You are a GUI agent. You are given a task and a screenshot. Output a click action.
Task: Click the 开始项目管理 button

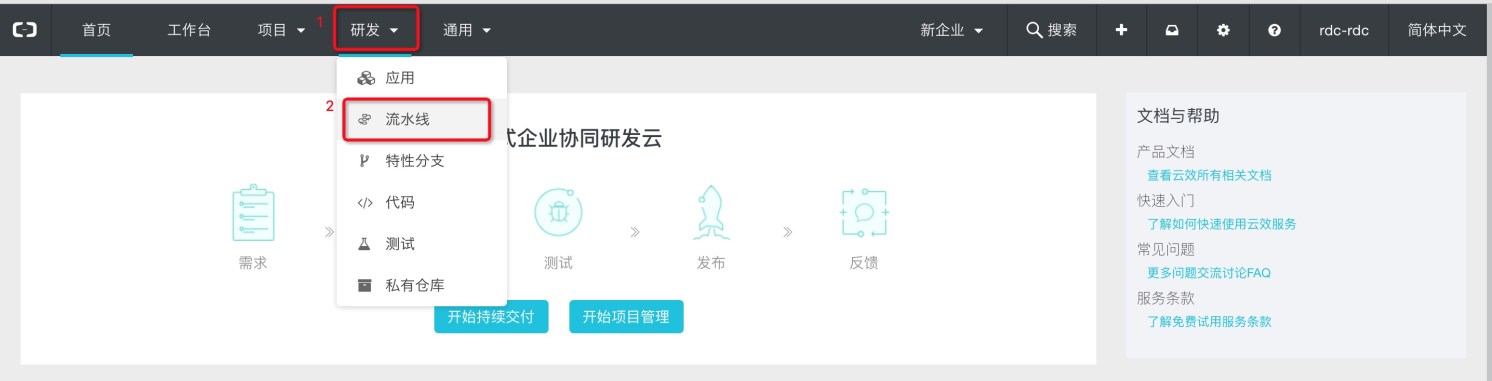pos(626,316)
